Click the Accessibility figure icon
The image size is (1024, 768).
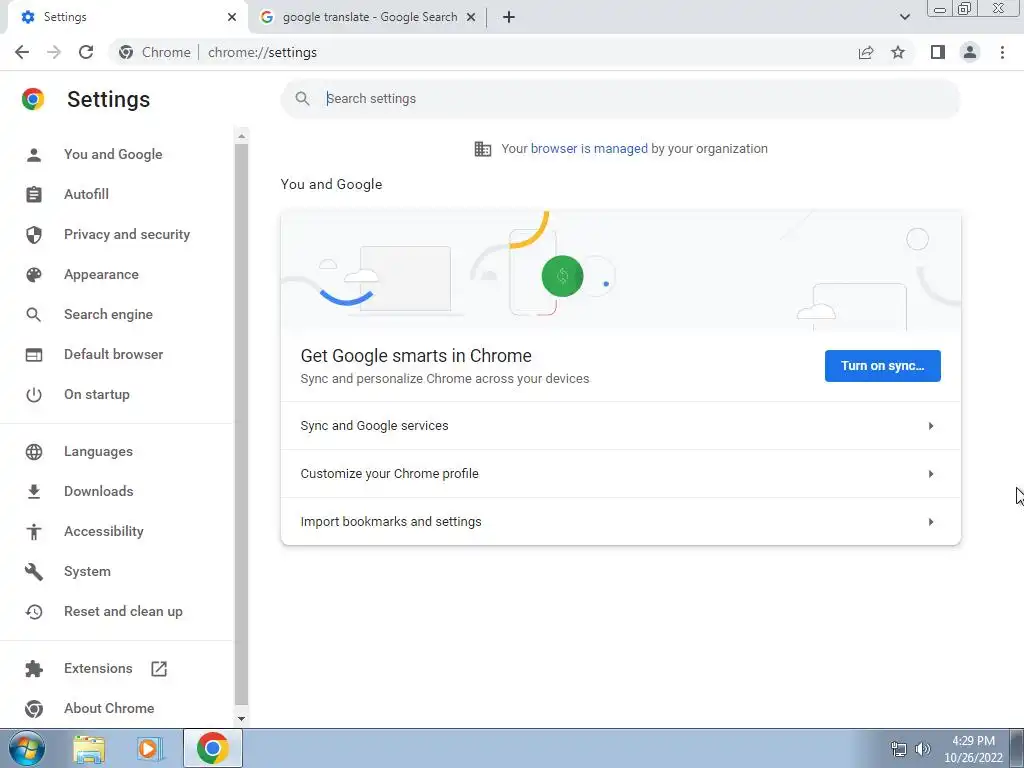point(34,532)
